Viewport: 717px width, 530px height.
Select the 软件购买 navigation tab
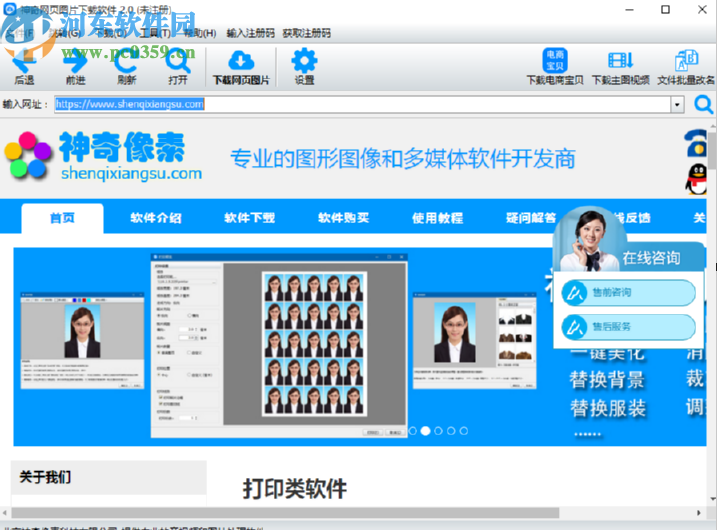tap(343, 218)
